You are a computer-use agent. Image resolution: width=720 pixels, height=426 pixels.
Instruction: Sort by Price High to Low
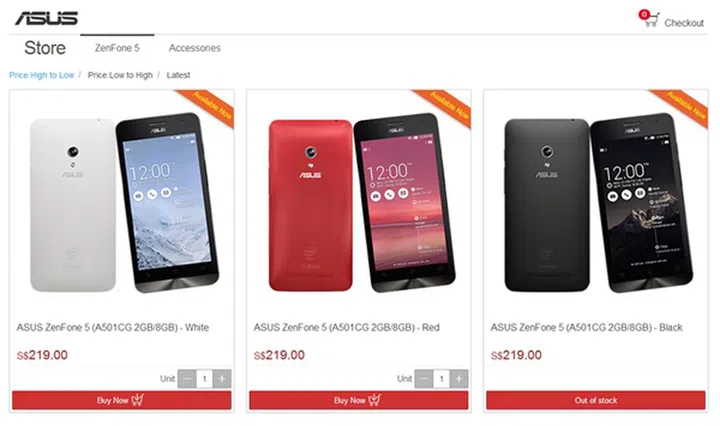pos(41,75)
